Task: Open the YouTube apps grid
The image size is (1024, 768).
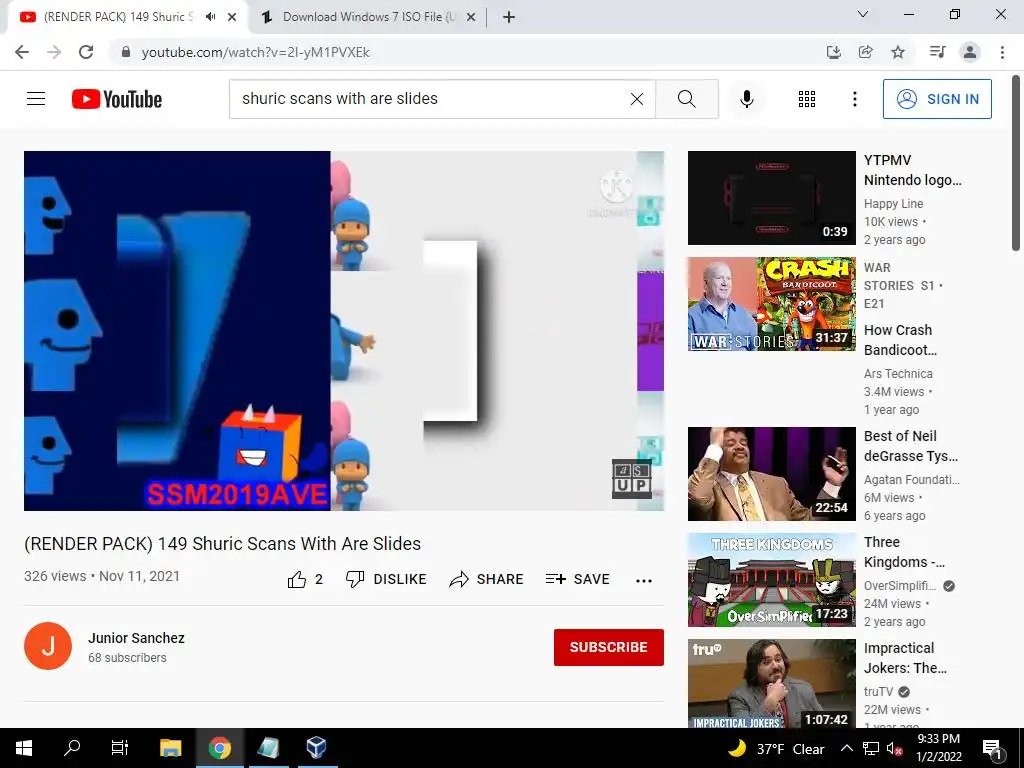Action: [x=807, y=99]
